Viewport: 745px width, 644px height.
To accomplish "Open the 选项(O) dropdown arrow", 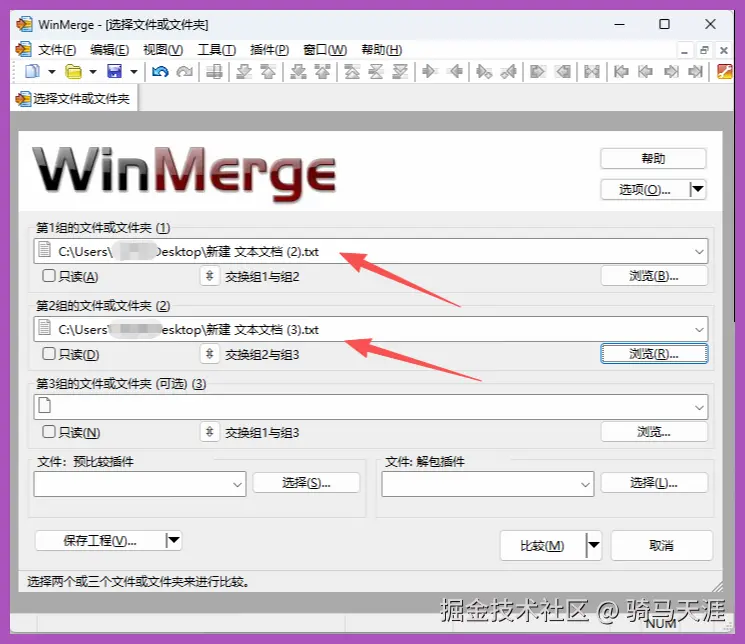I will pyautogui.click(x=697, y=189).
